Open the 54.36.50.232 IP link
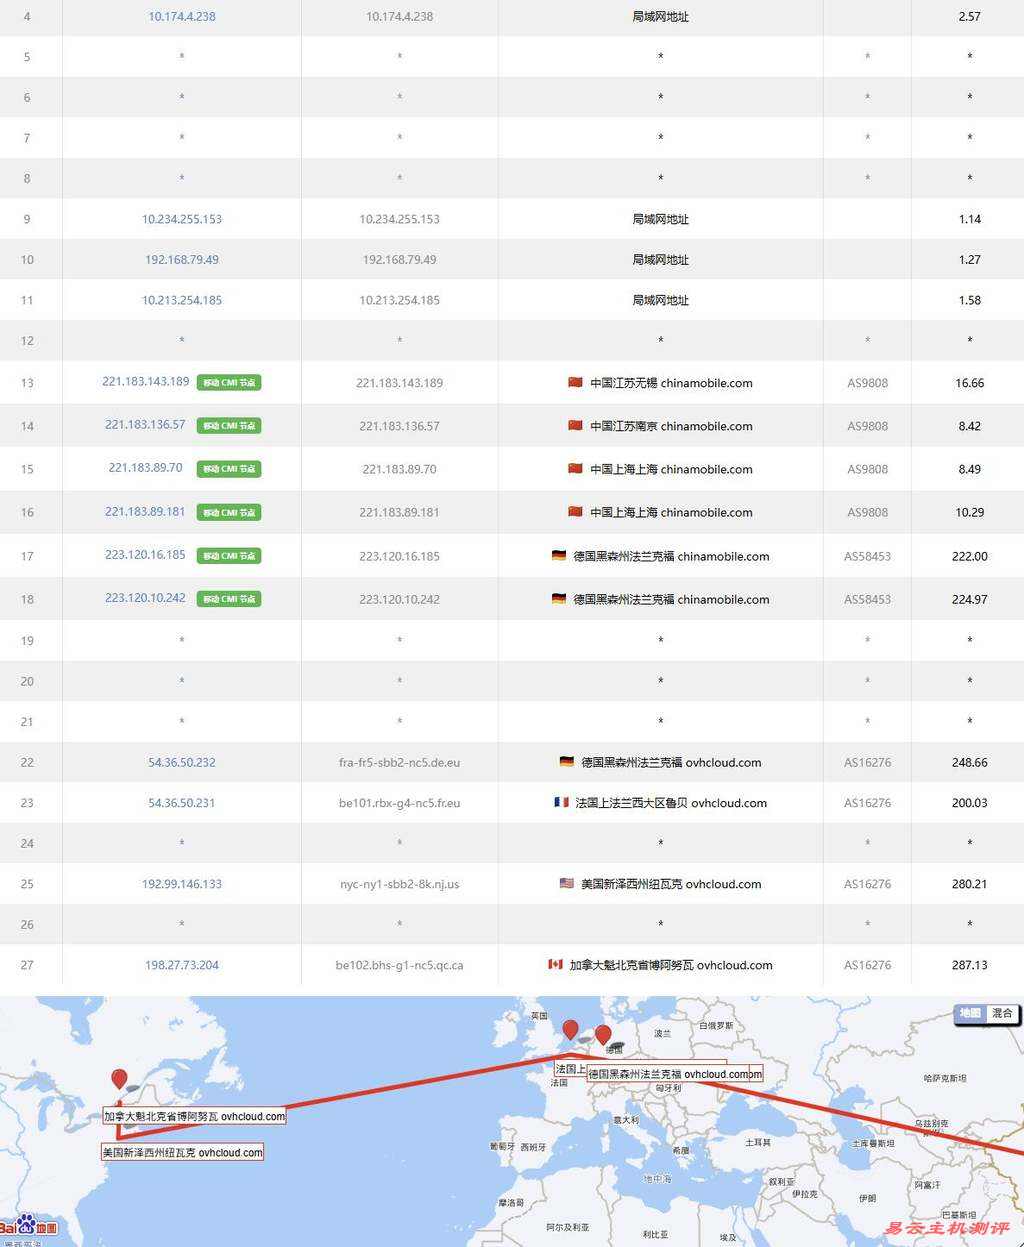This screenshot has width=1024, height=1247. tap(182, 762)
